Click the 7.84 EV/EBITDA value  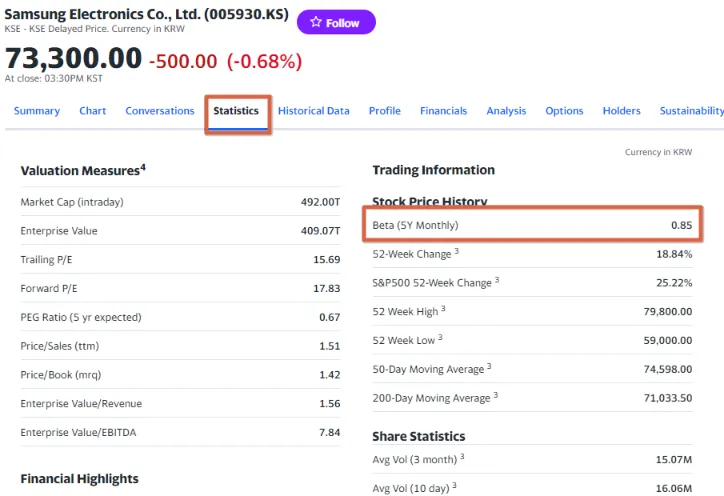tap(330, 432)
